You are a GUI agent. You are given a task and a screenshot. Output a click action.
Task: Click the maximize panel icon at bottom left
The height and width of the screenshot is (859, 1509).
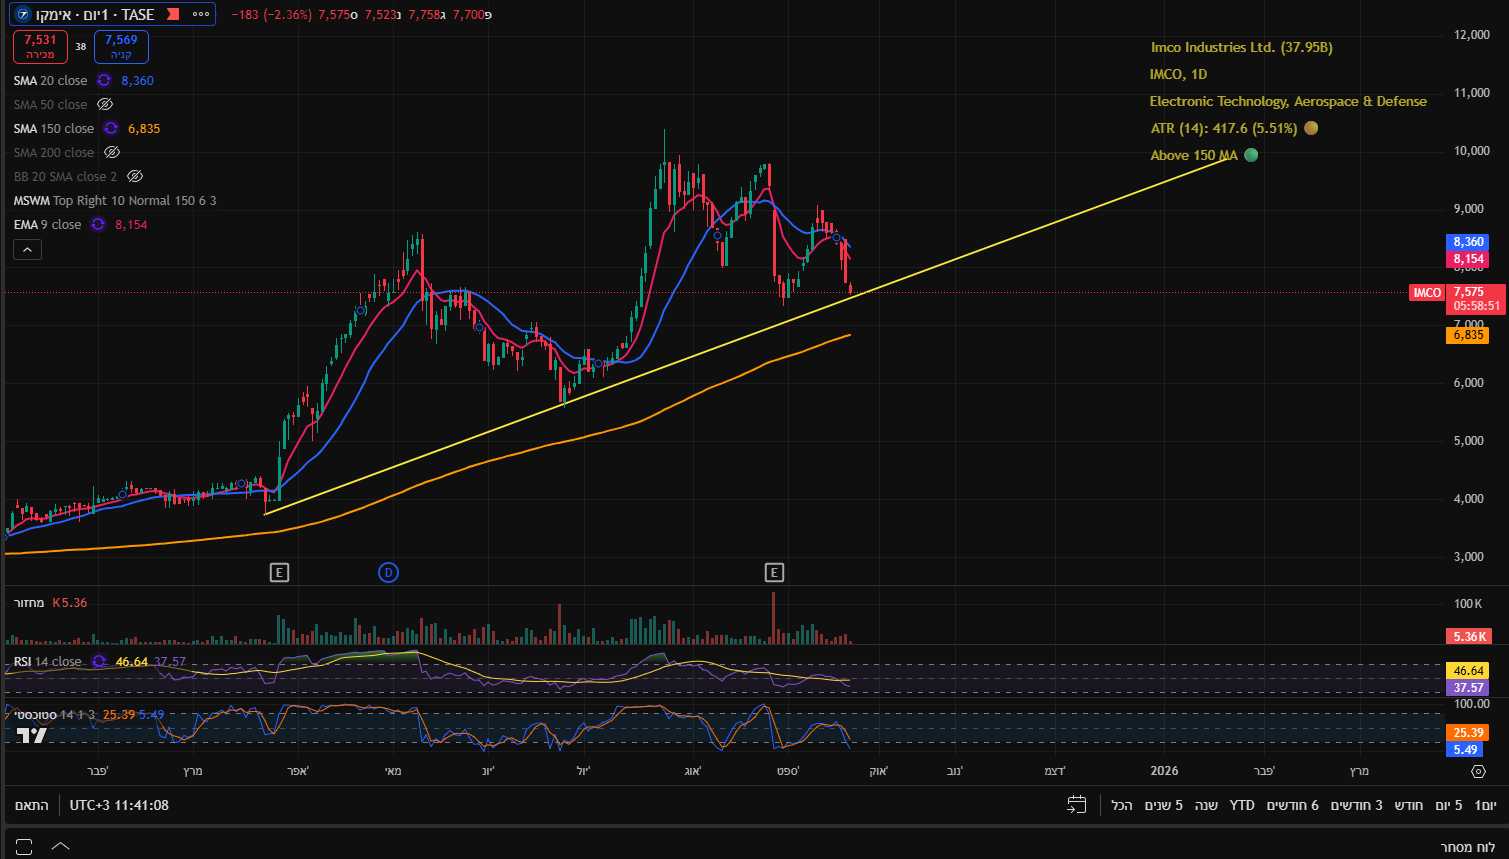coord(25,847)
